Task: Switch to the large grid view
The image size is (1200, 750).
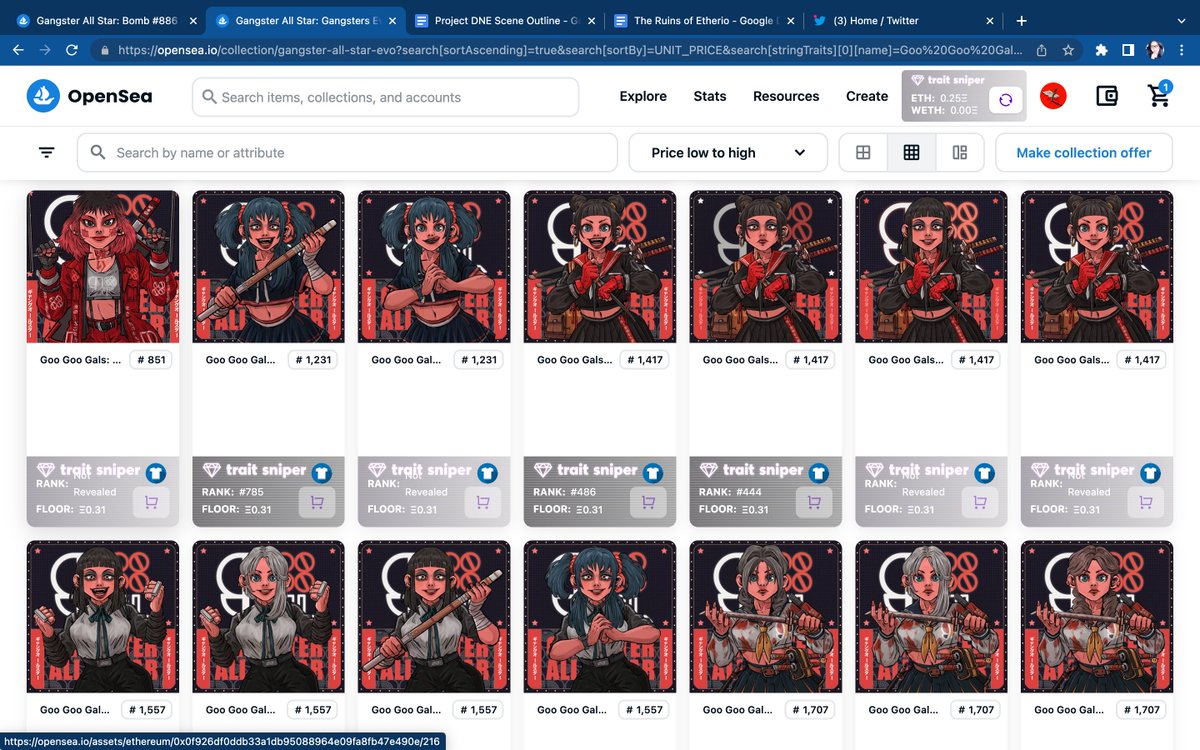Action: [863, 152]
